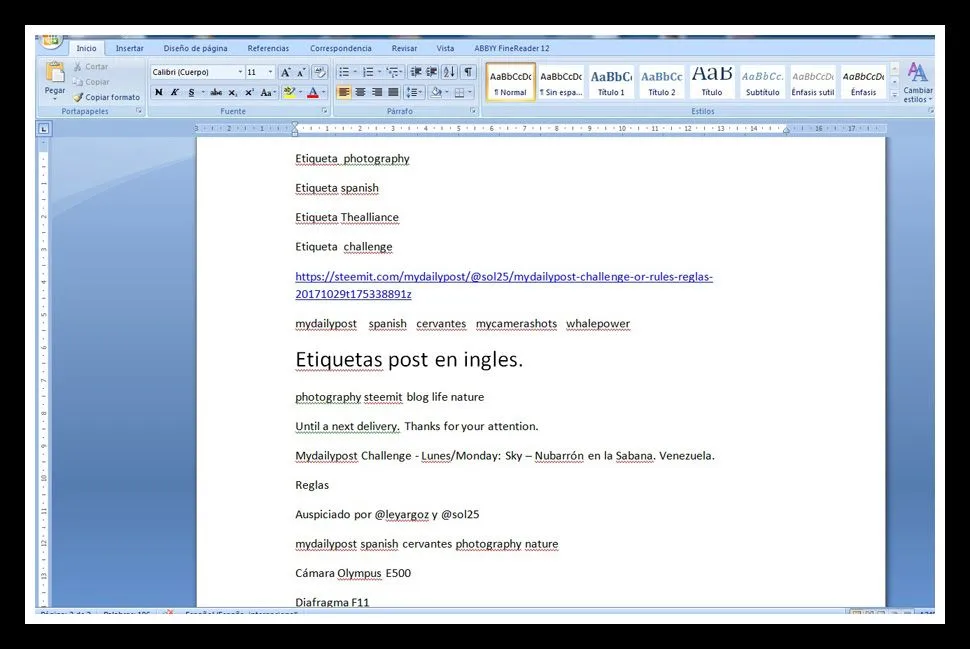This screenshot has height=649, width=970.
Task: Center-align text with the center alignment icon
Action: 360,92
